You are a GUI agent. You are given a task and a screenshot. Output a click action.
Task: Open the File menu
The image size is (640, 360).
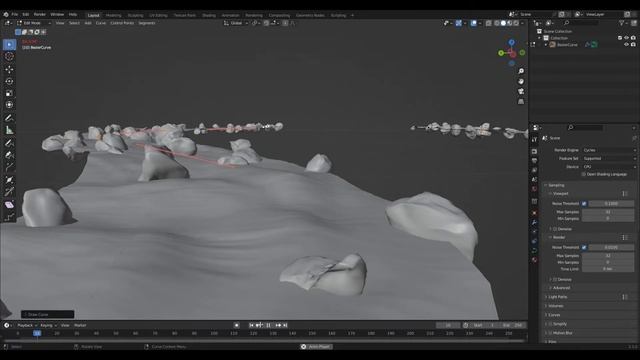pos(15,14)
